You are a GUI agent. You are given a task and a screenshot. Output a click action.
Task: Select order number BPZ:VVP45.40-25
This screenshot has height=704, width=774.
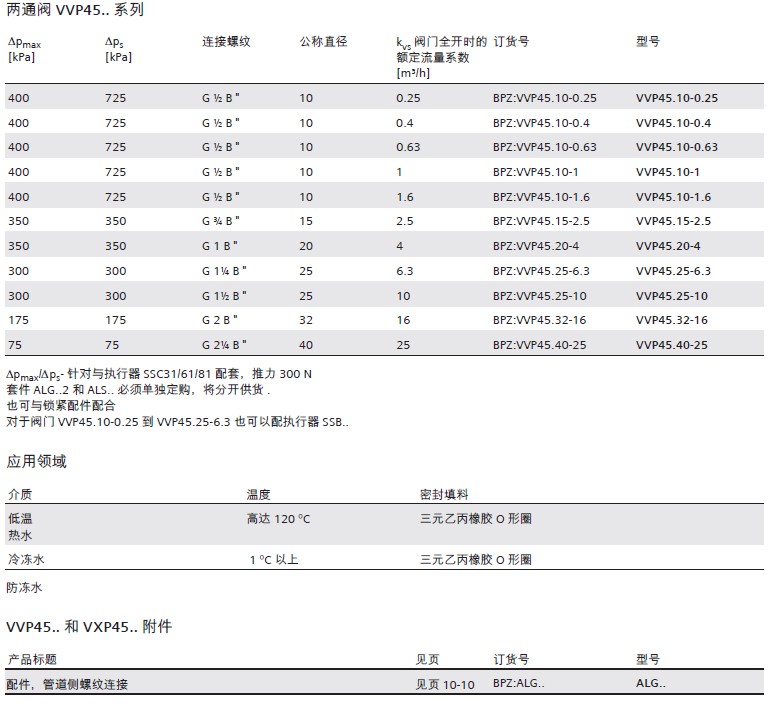540,345
